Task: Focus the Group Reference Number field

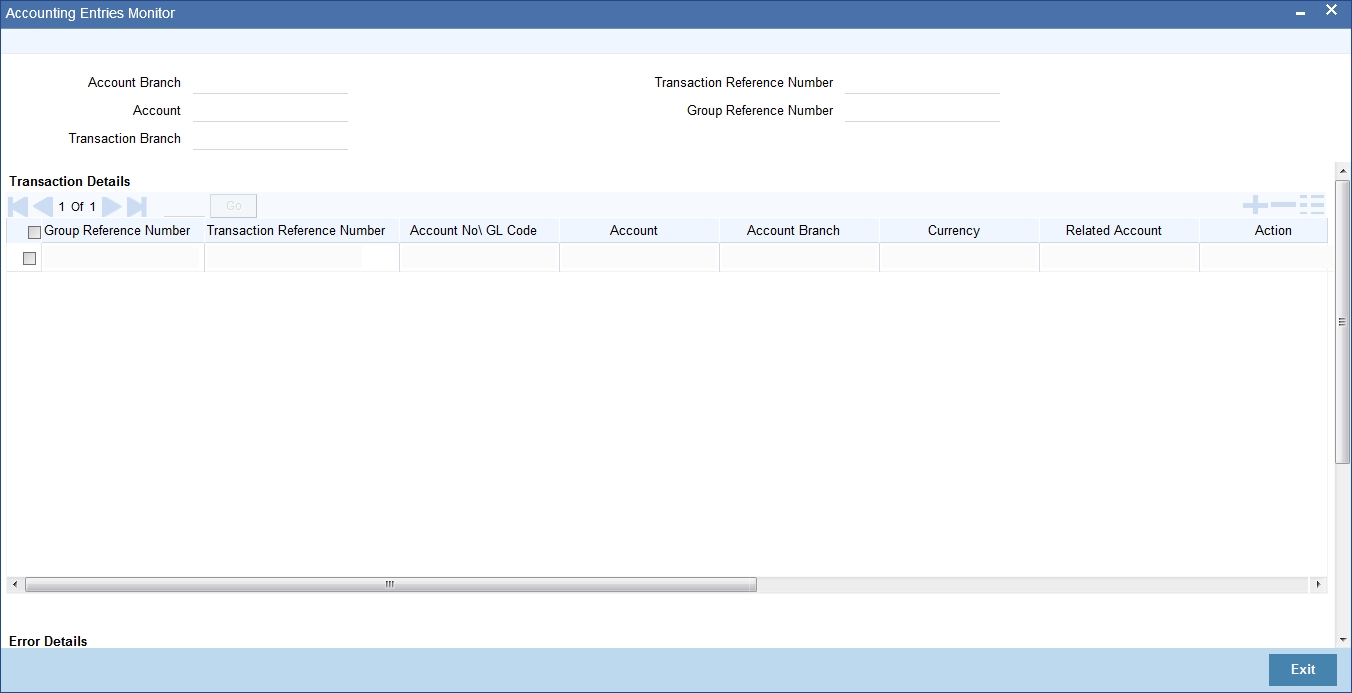Action: tap(922, 110)
